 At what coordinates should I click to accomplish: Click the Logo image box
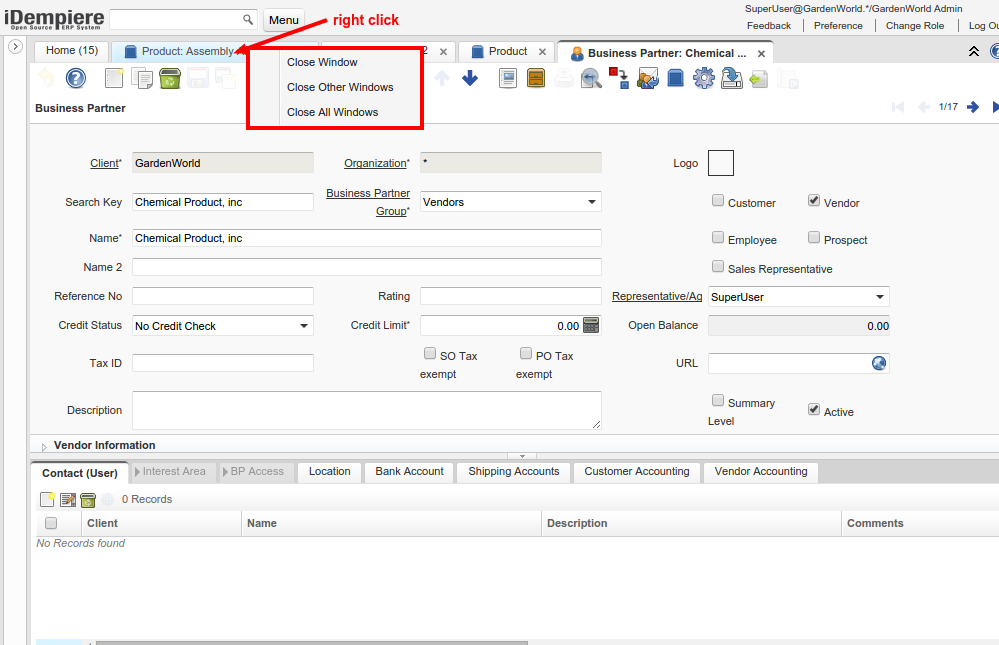[720, 163]
